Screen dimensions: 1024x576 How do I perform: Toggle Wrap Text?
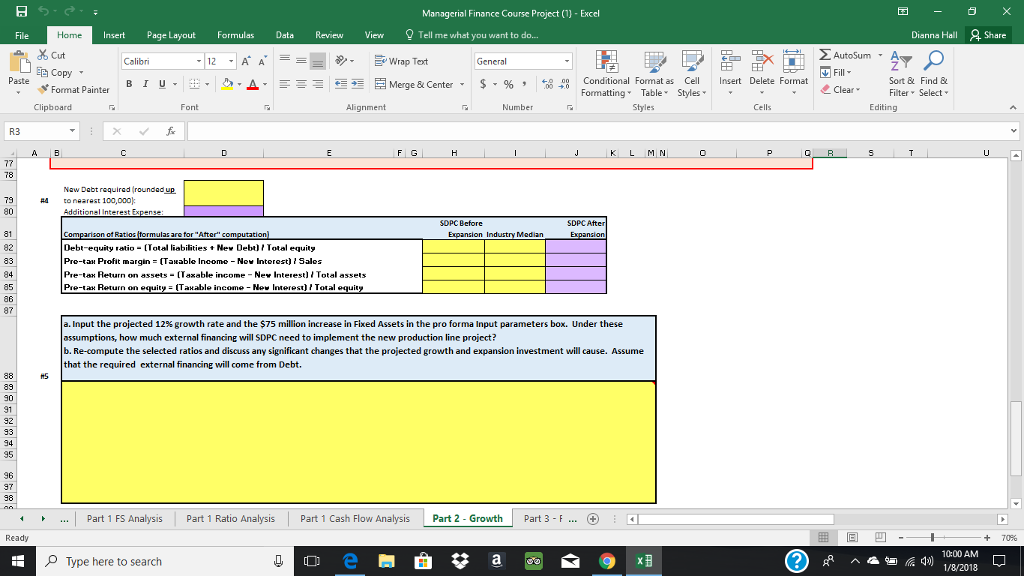(x=402, y=61)
